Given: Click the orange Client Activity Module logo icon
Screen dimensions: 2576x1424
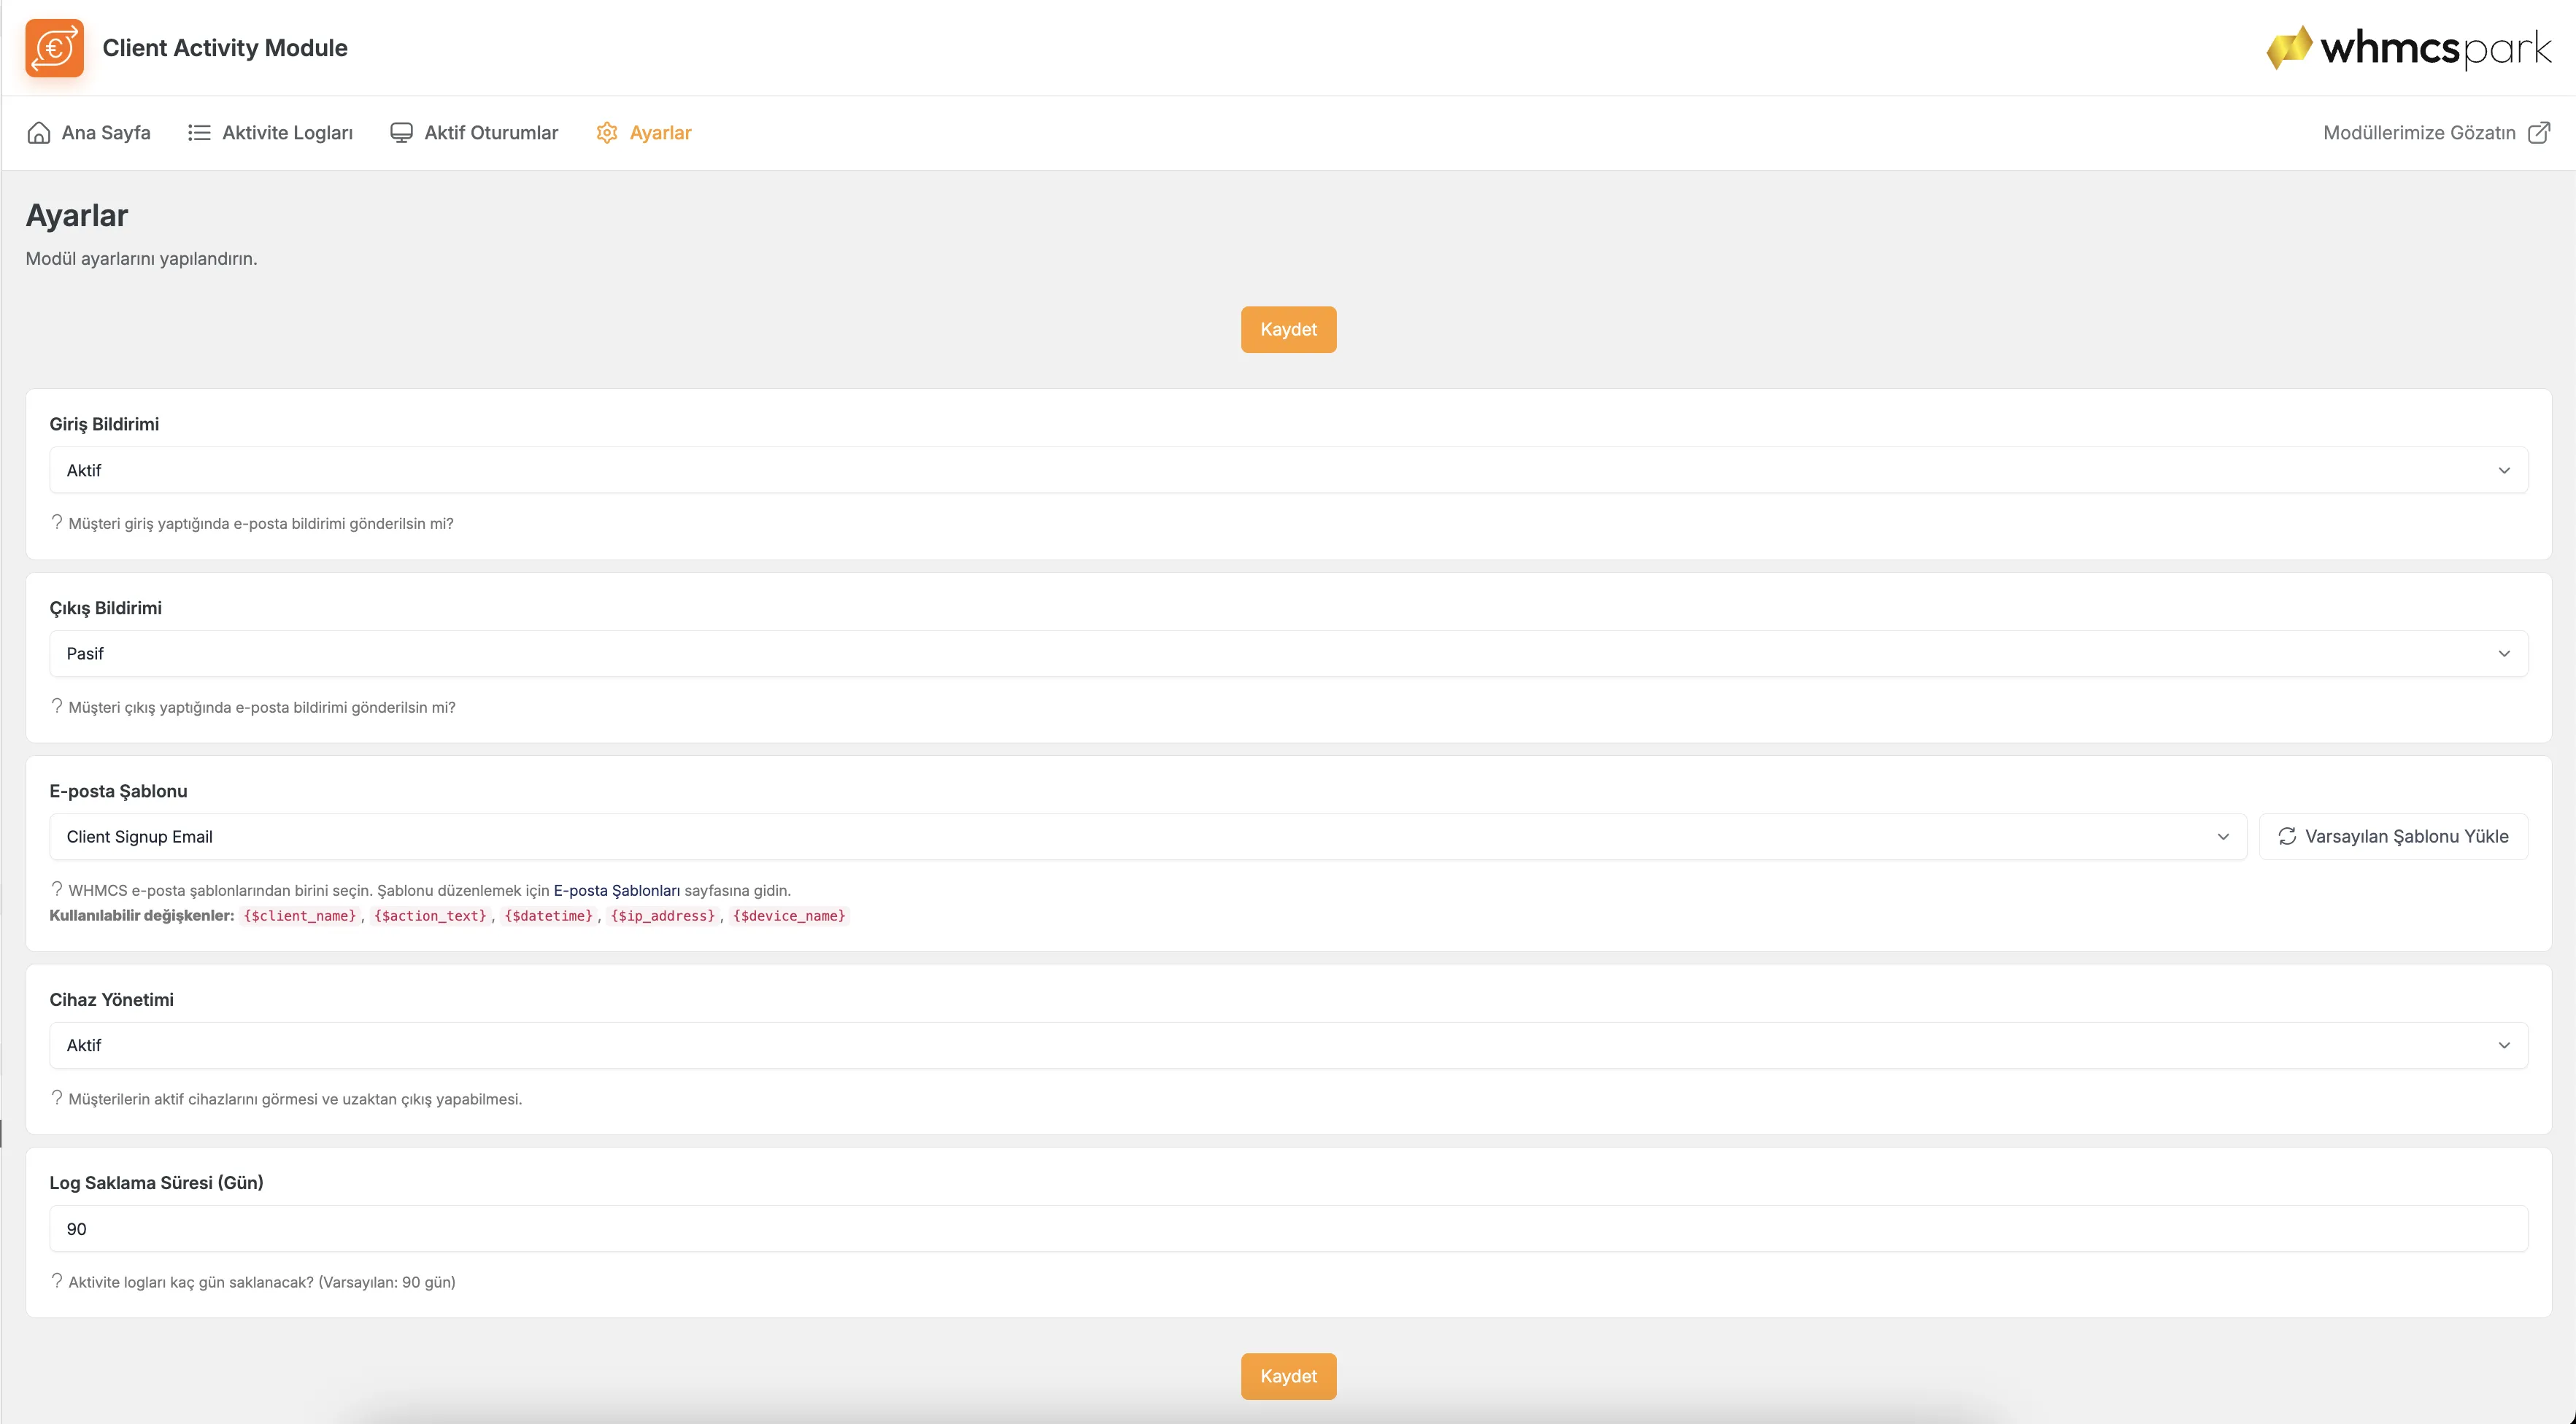Looking at the screenshot, I should [54, 48].
